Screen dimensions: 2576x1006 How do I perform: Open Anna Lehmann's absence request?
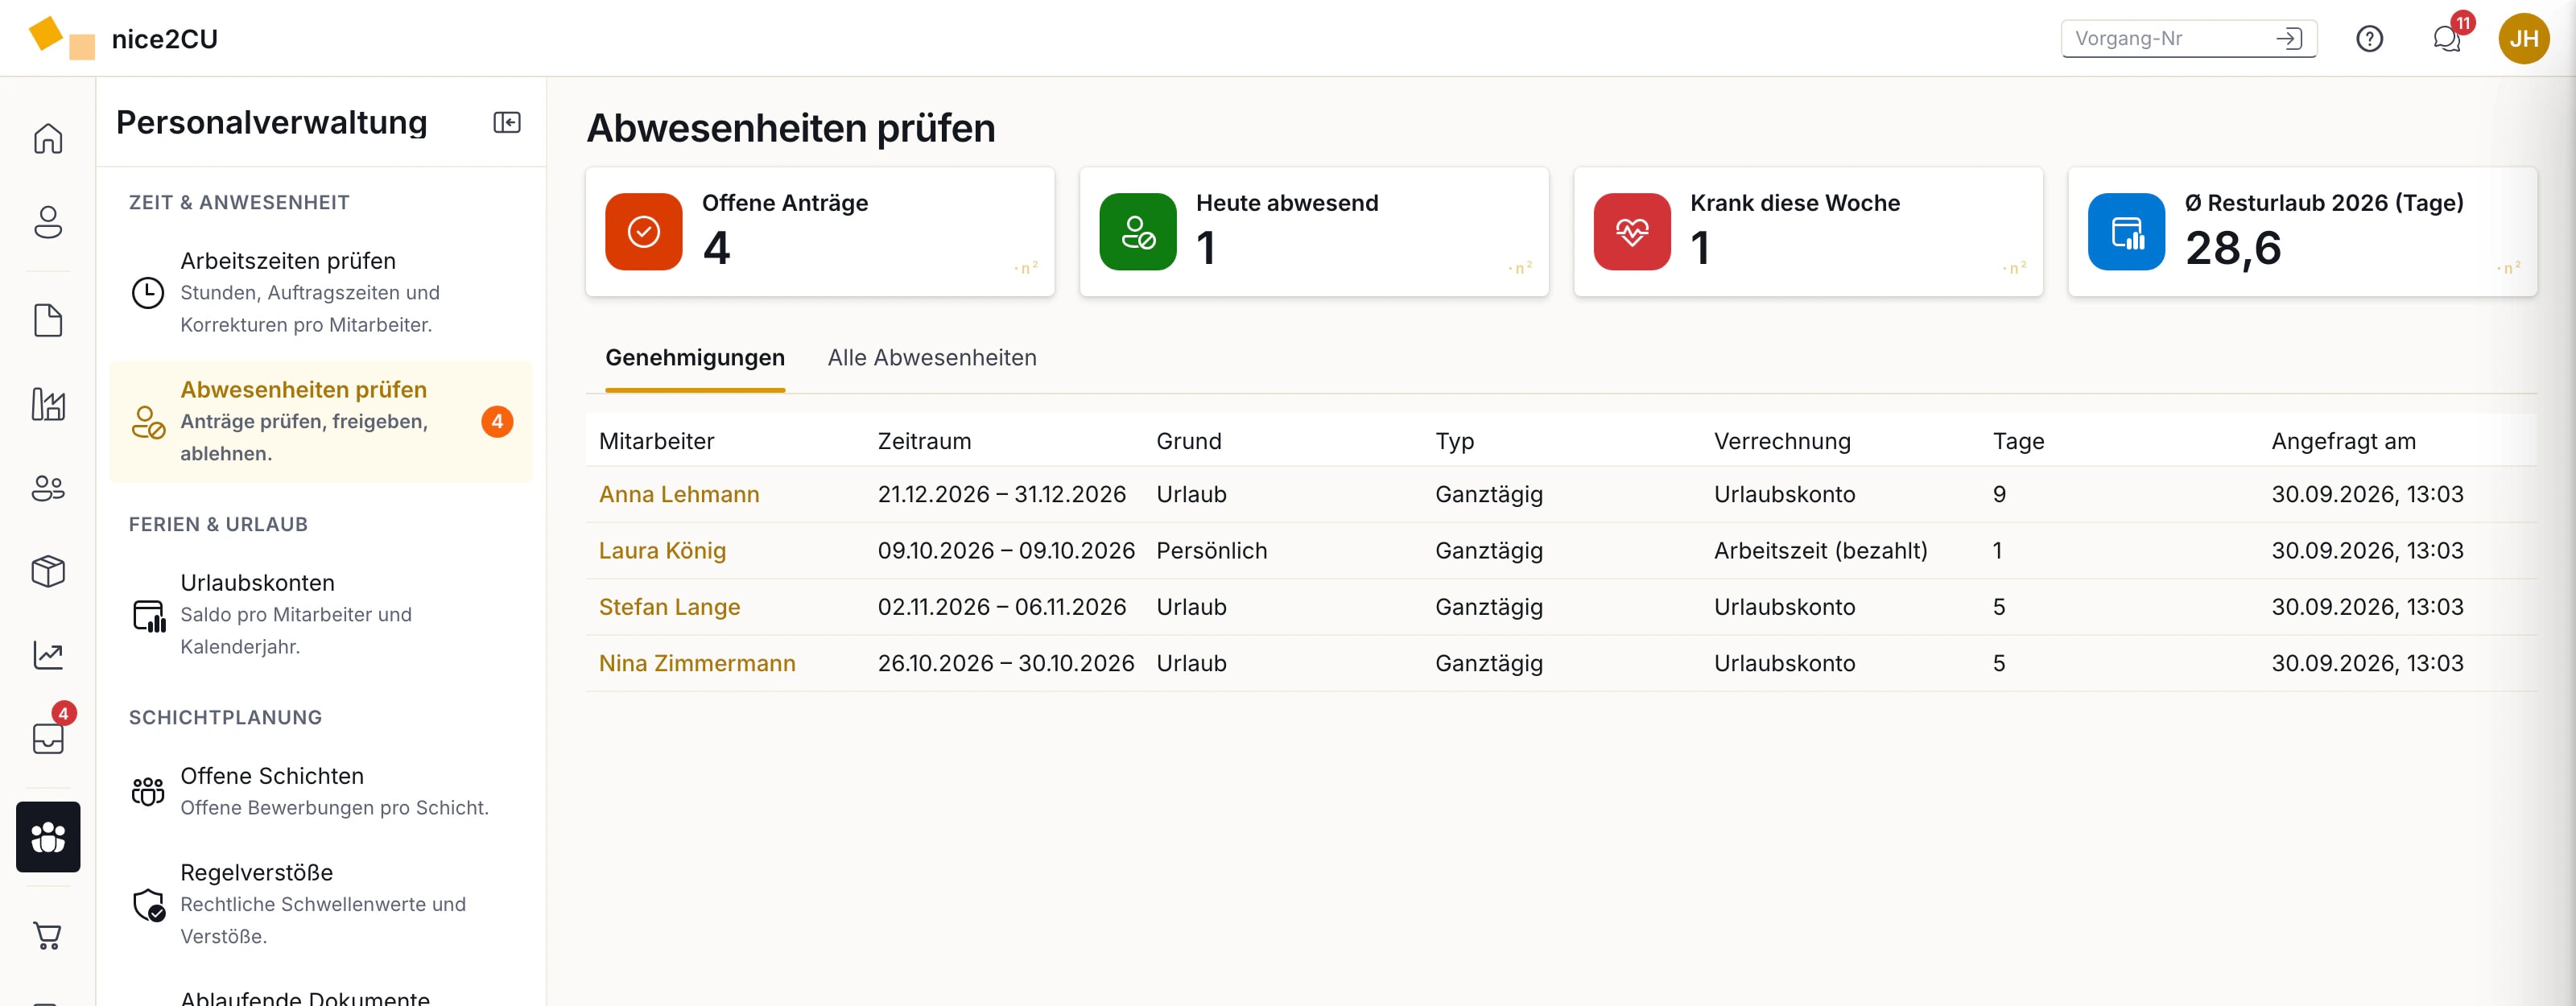click(679, 494)
